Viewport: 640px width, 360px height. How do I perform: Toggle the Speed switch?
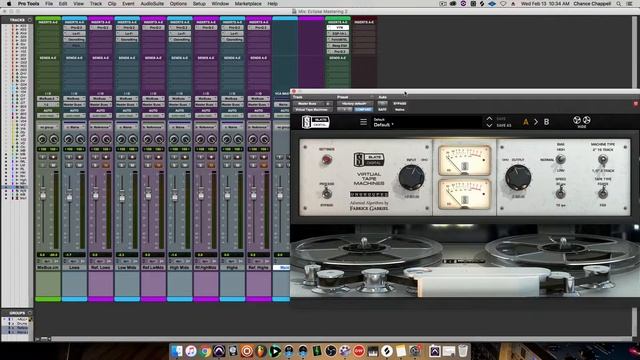(561, 193)
